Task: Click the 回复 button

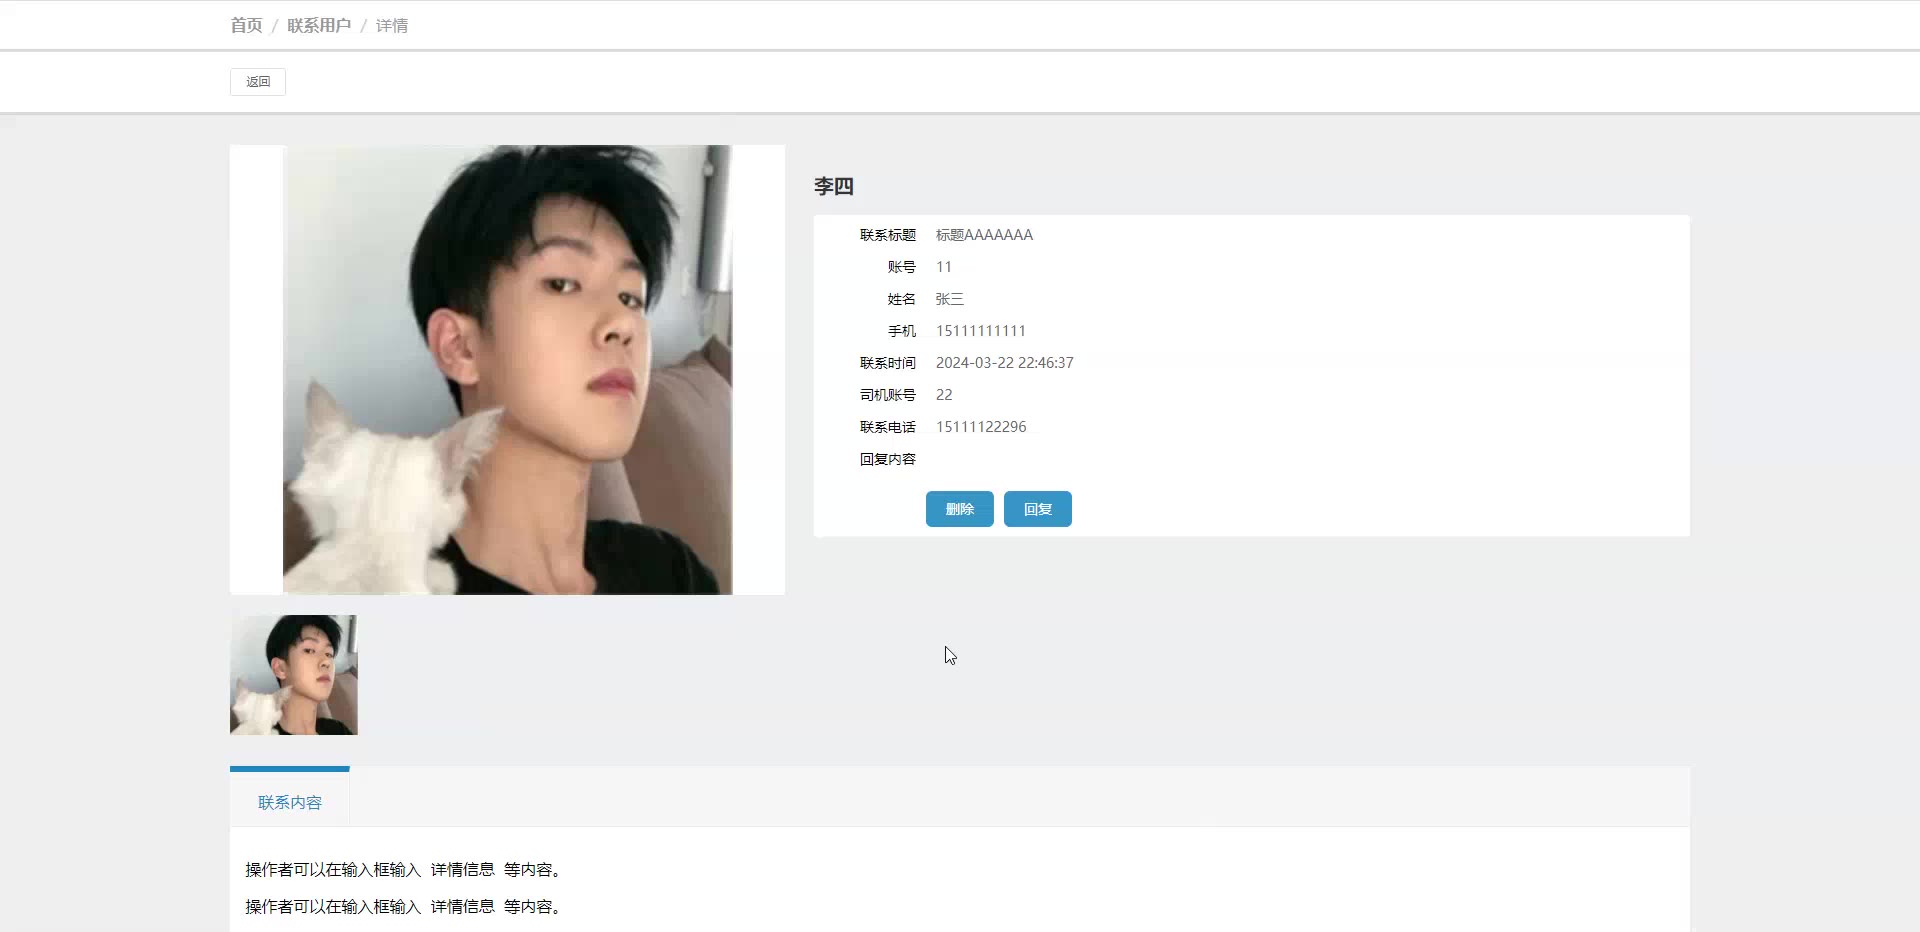Action: (x=1038, y=509)
